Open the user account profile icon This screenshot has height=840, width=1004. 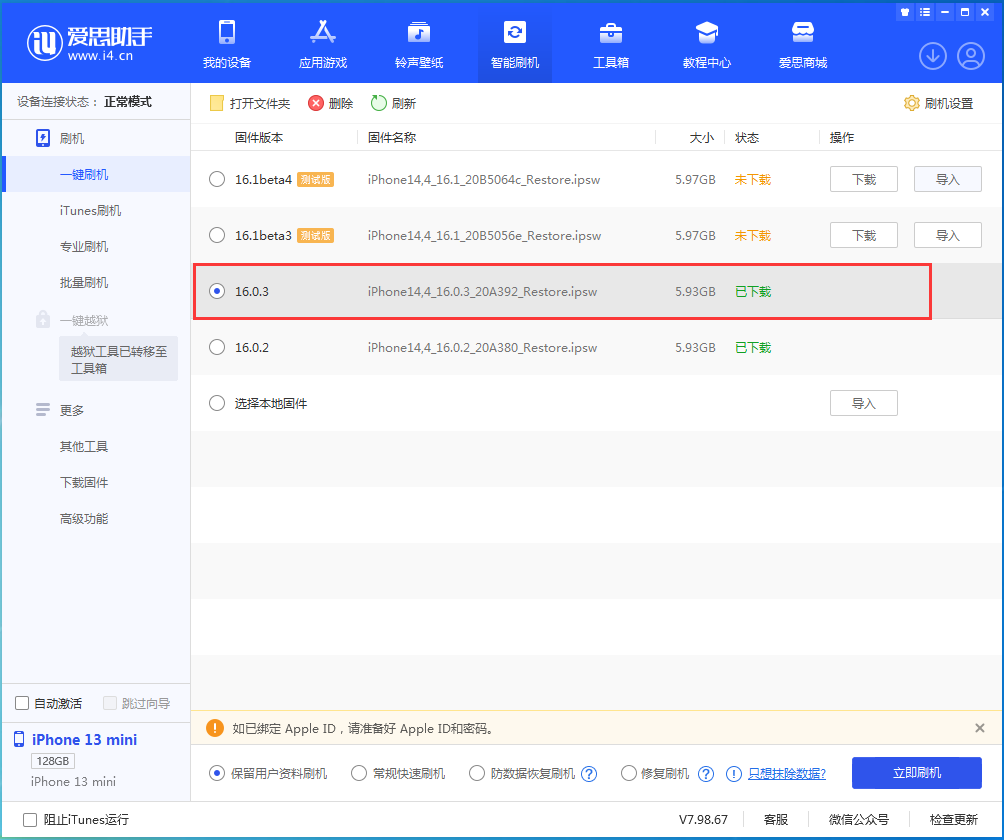[x=971, y=56]
